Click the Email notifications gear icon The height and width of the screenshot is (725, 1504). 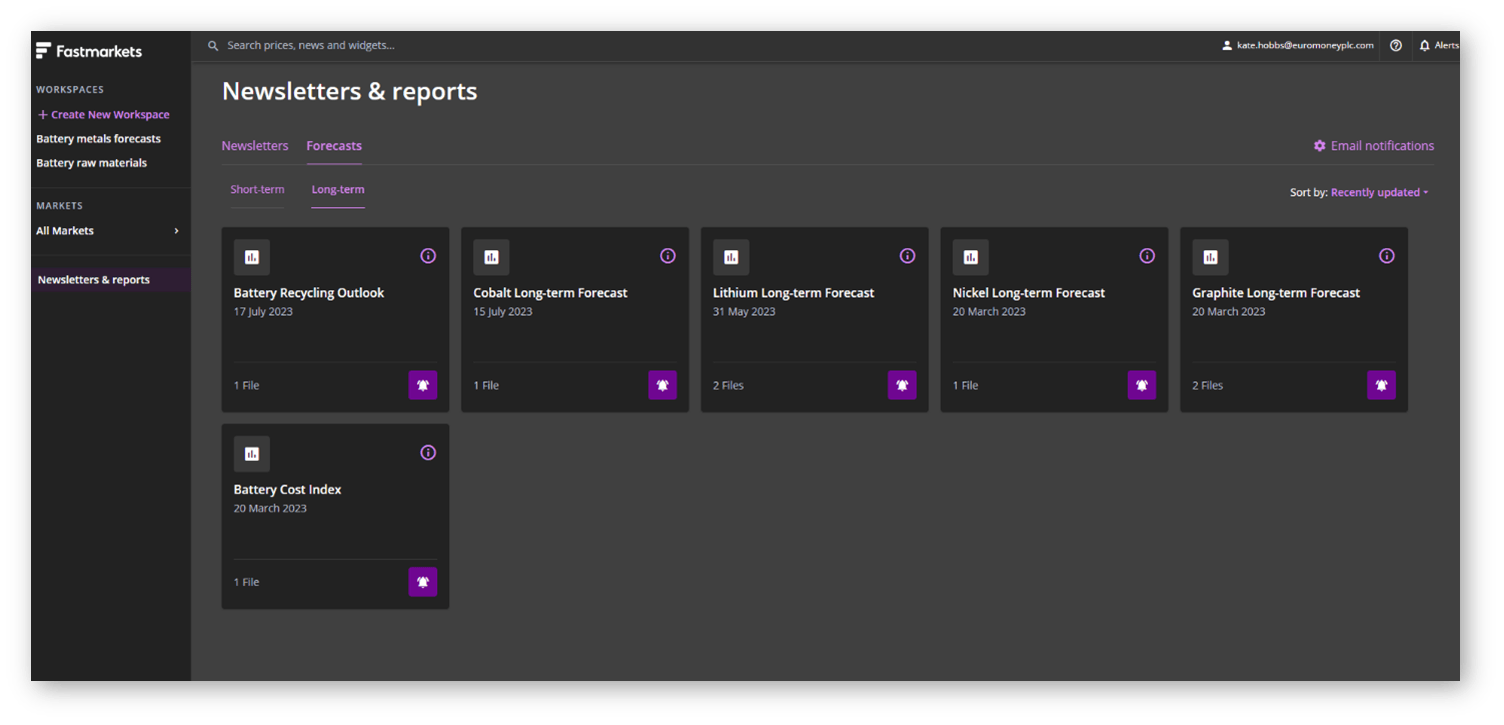click(1319, 146)
